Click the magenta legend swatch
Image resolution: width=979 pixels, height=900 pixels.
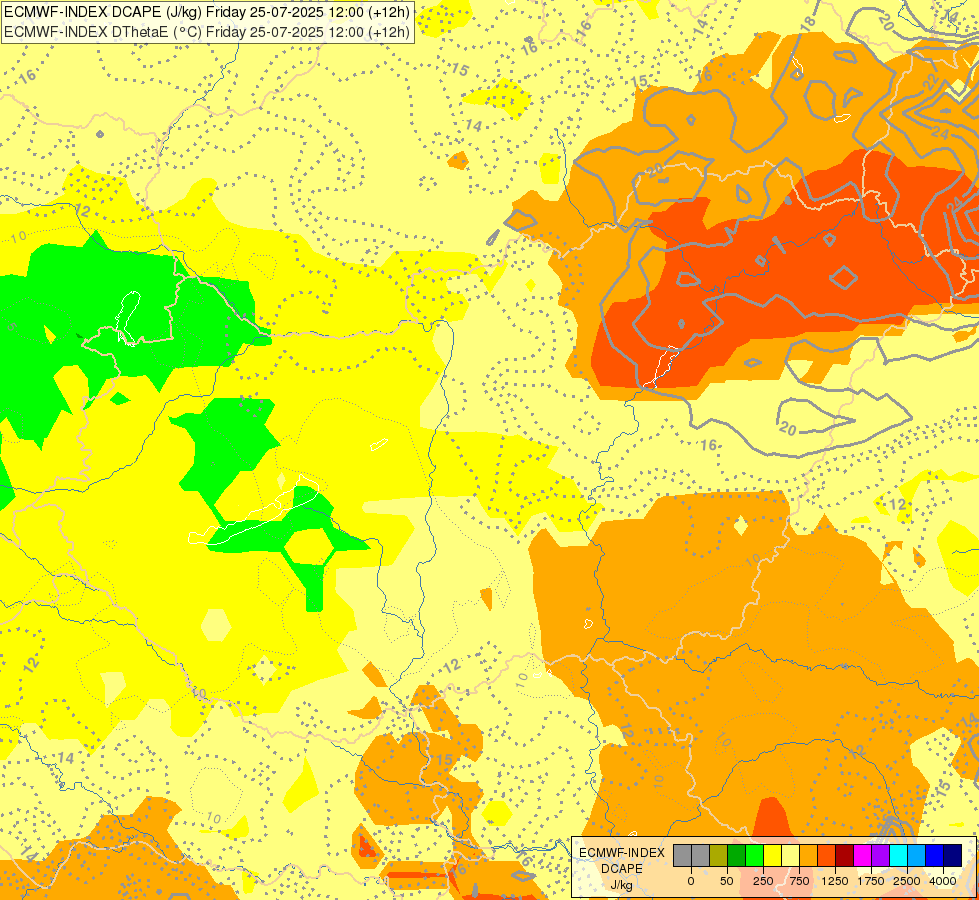pos(863,856)
